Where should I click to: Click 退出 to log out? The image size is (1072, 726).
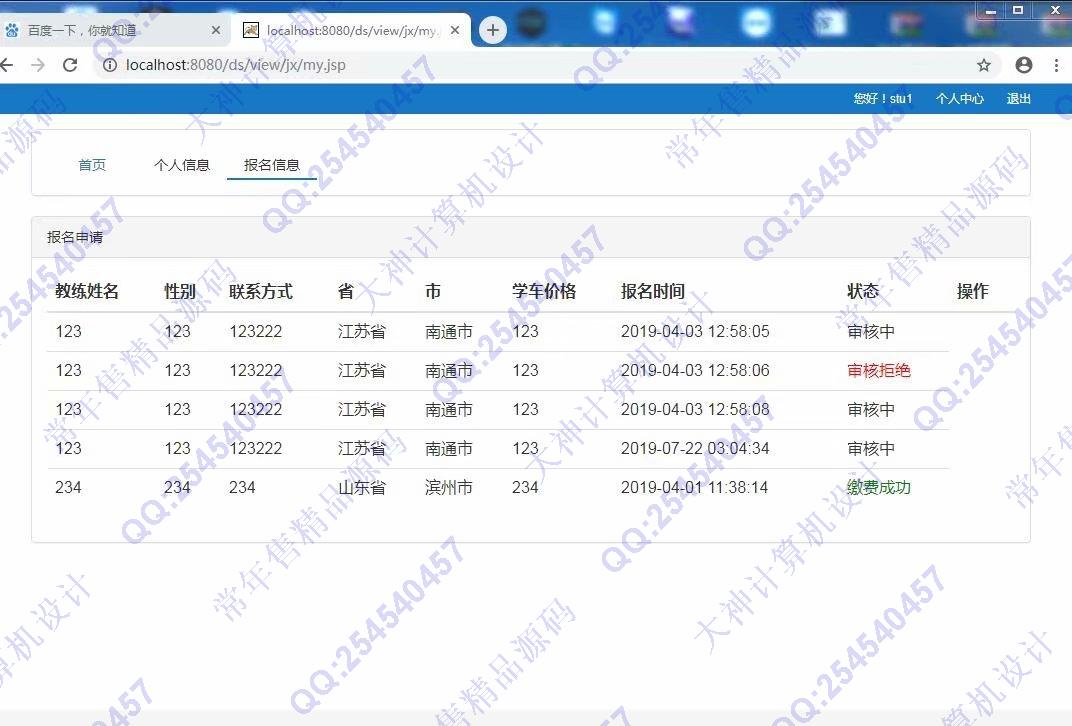[x=1018, y=98]
